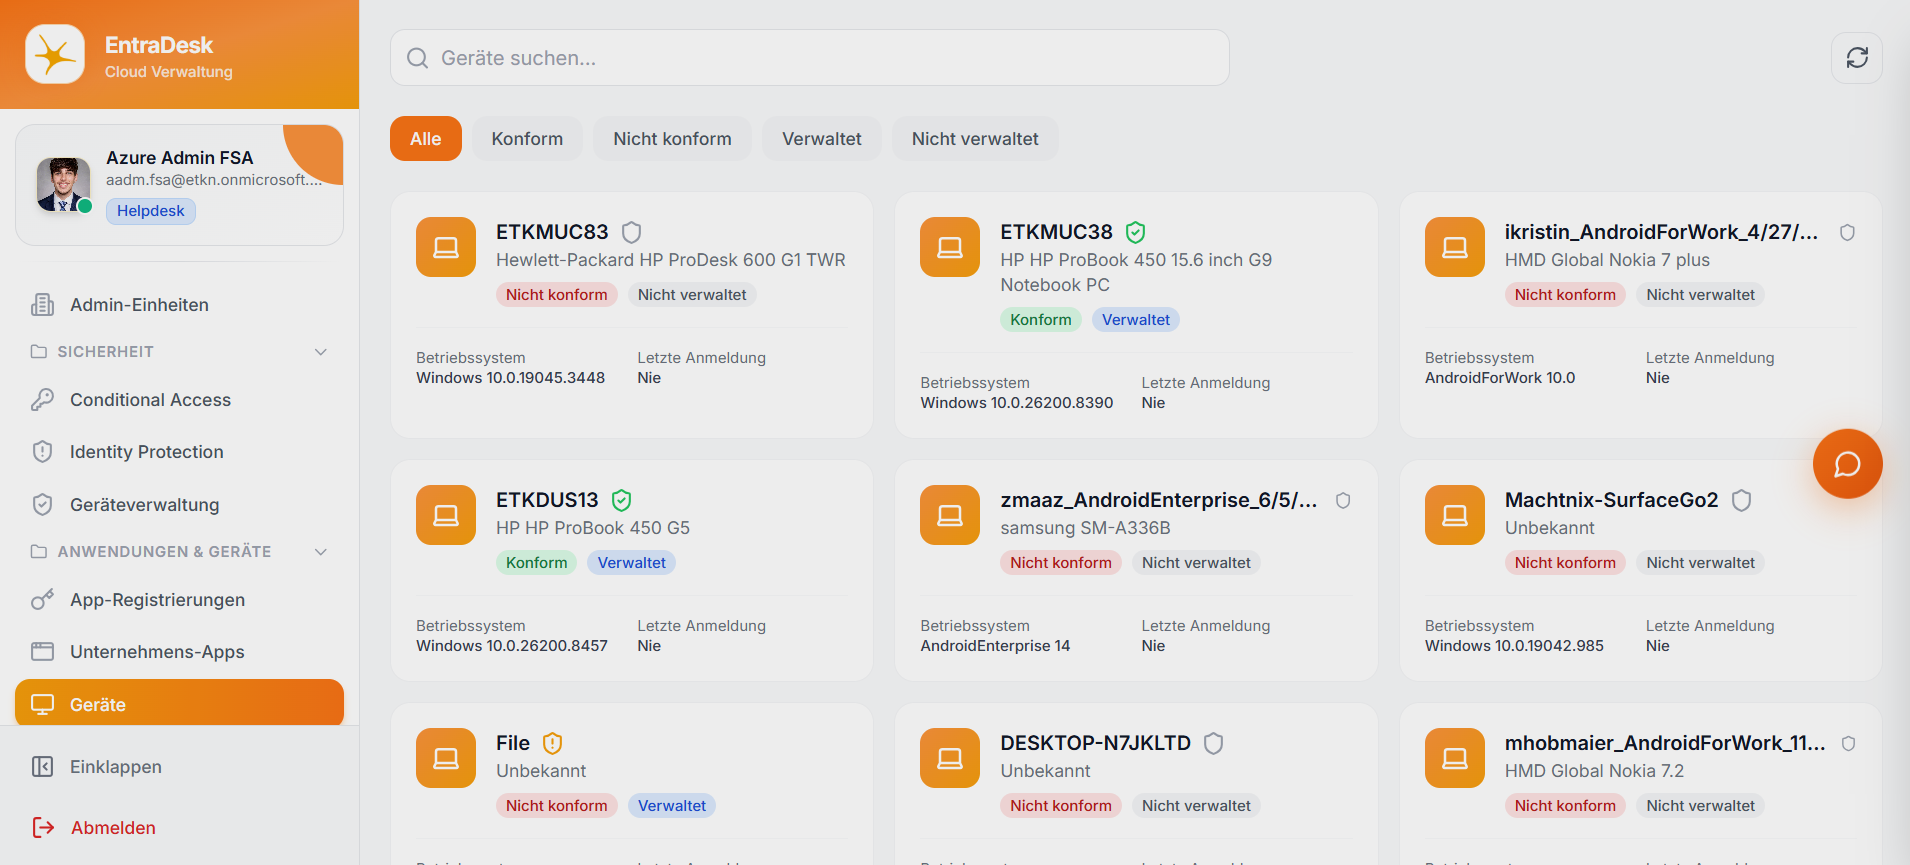Open App-Registrierungen page

pos(180,600)
